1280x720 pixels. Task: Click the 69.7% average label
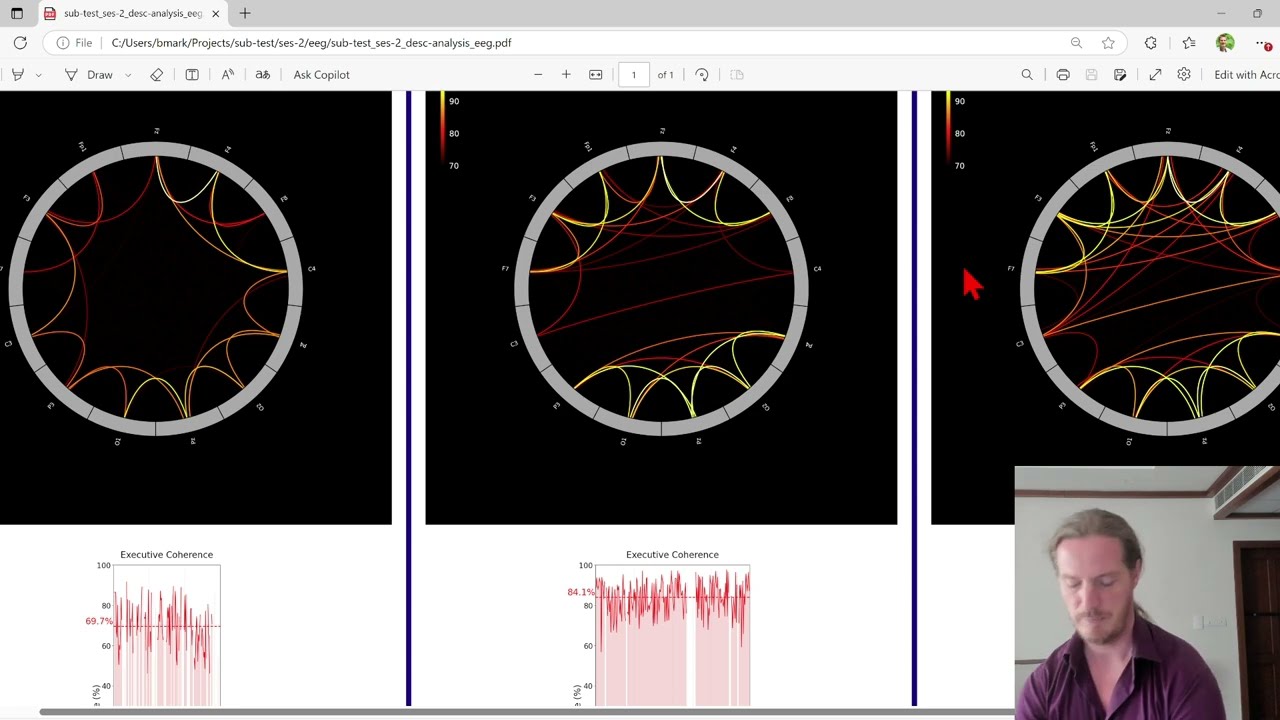click(x=99, y=621)
